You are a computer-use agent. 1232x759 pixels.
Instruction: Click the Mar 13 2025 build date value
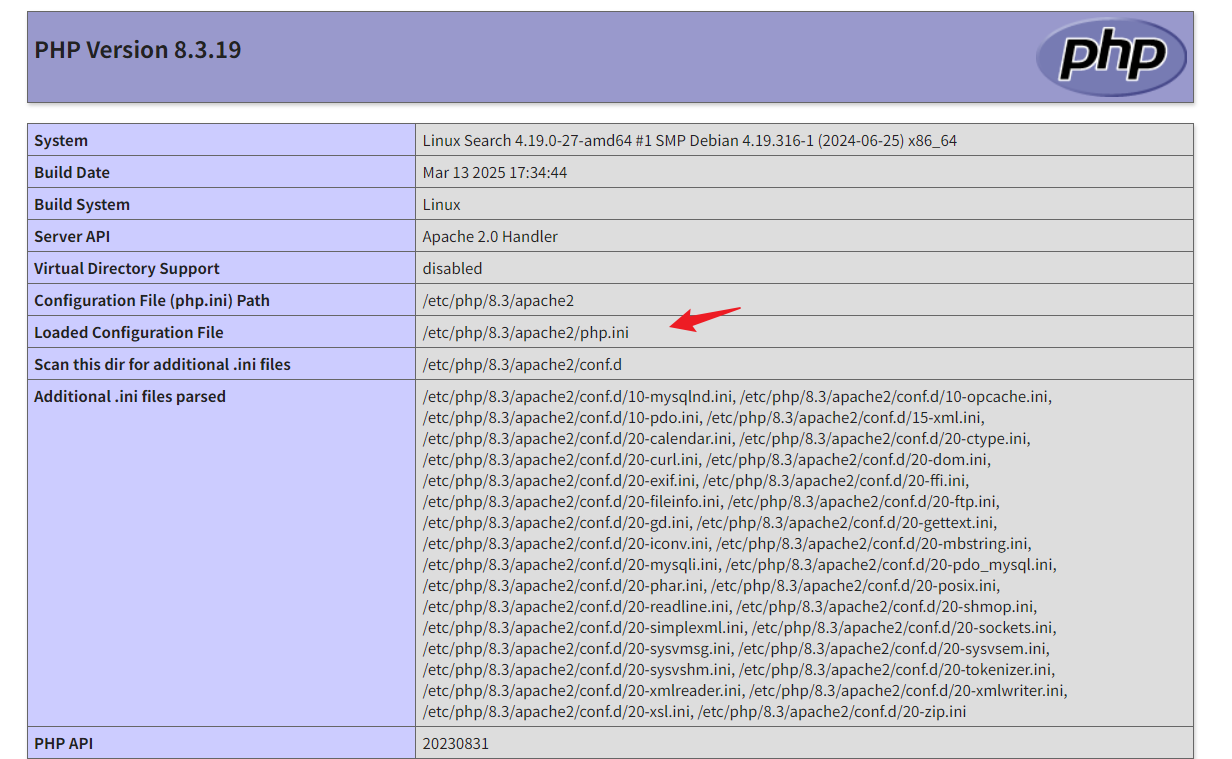click(495, 173)
